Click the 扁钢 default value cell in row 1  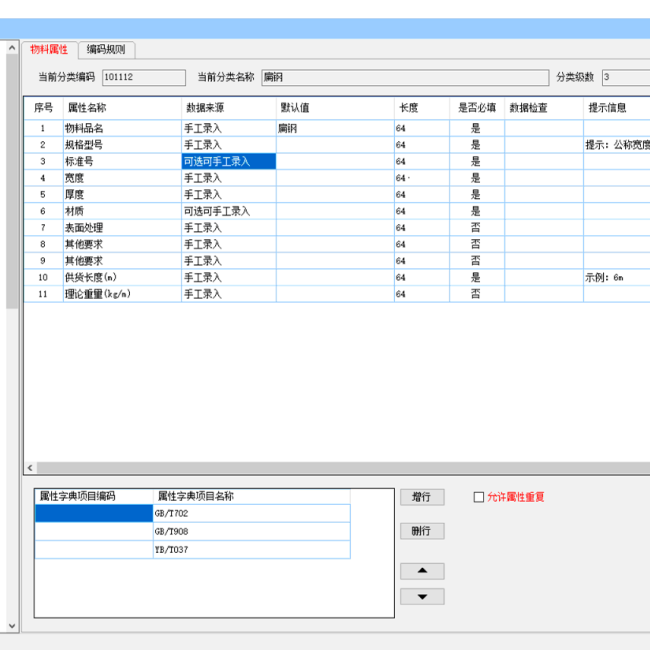pyautogui.click(x=335, y=128)
